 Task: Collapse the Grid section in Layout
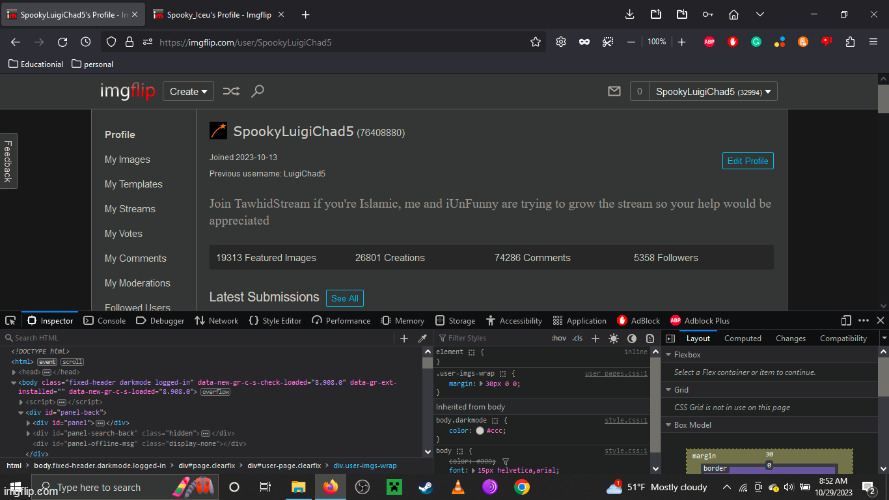(668, 390)
